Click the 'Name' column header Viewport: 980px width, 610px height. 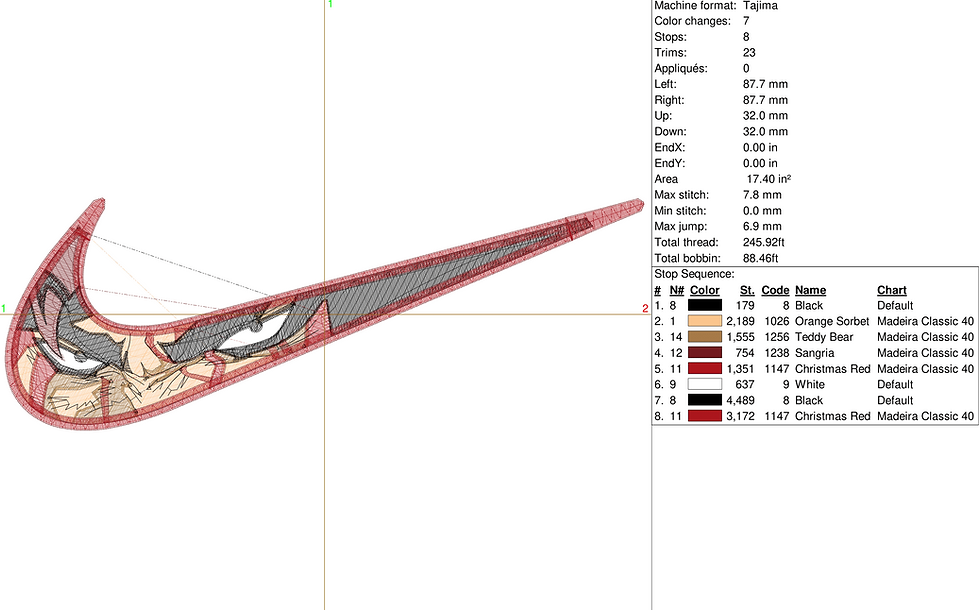click(810, 290)
